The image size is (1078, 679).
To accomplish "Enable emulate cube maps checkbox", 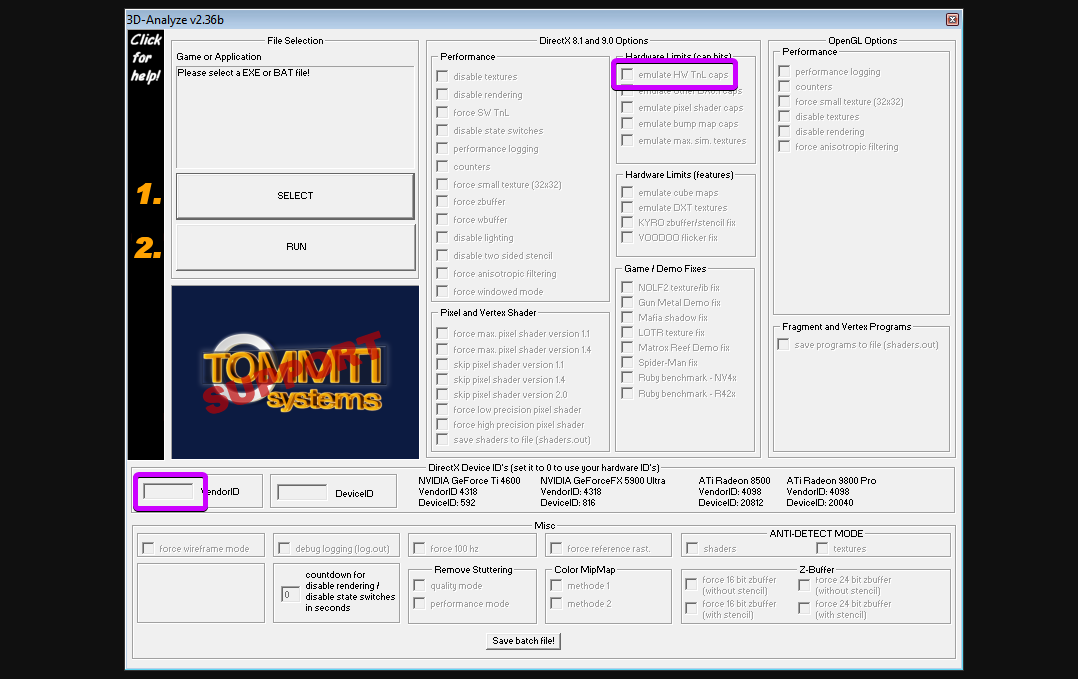I will click(627, 192).
